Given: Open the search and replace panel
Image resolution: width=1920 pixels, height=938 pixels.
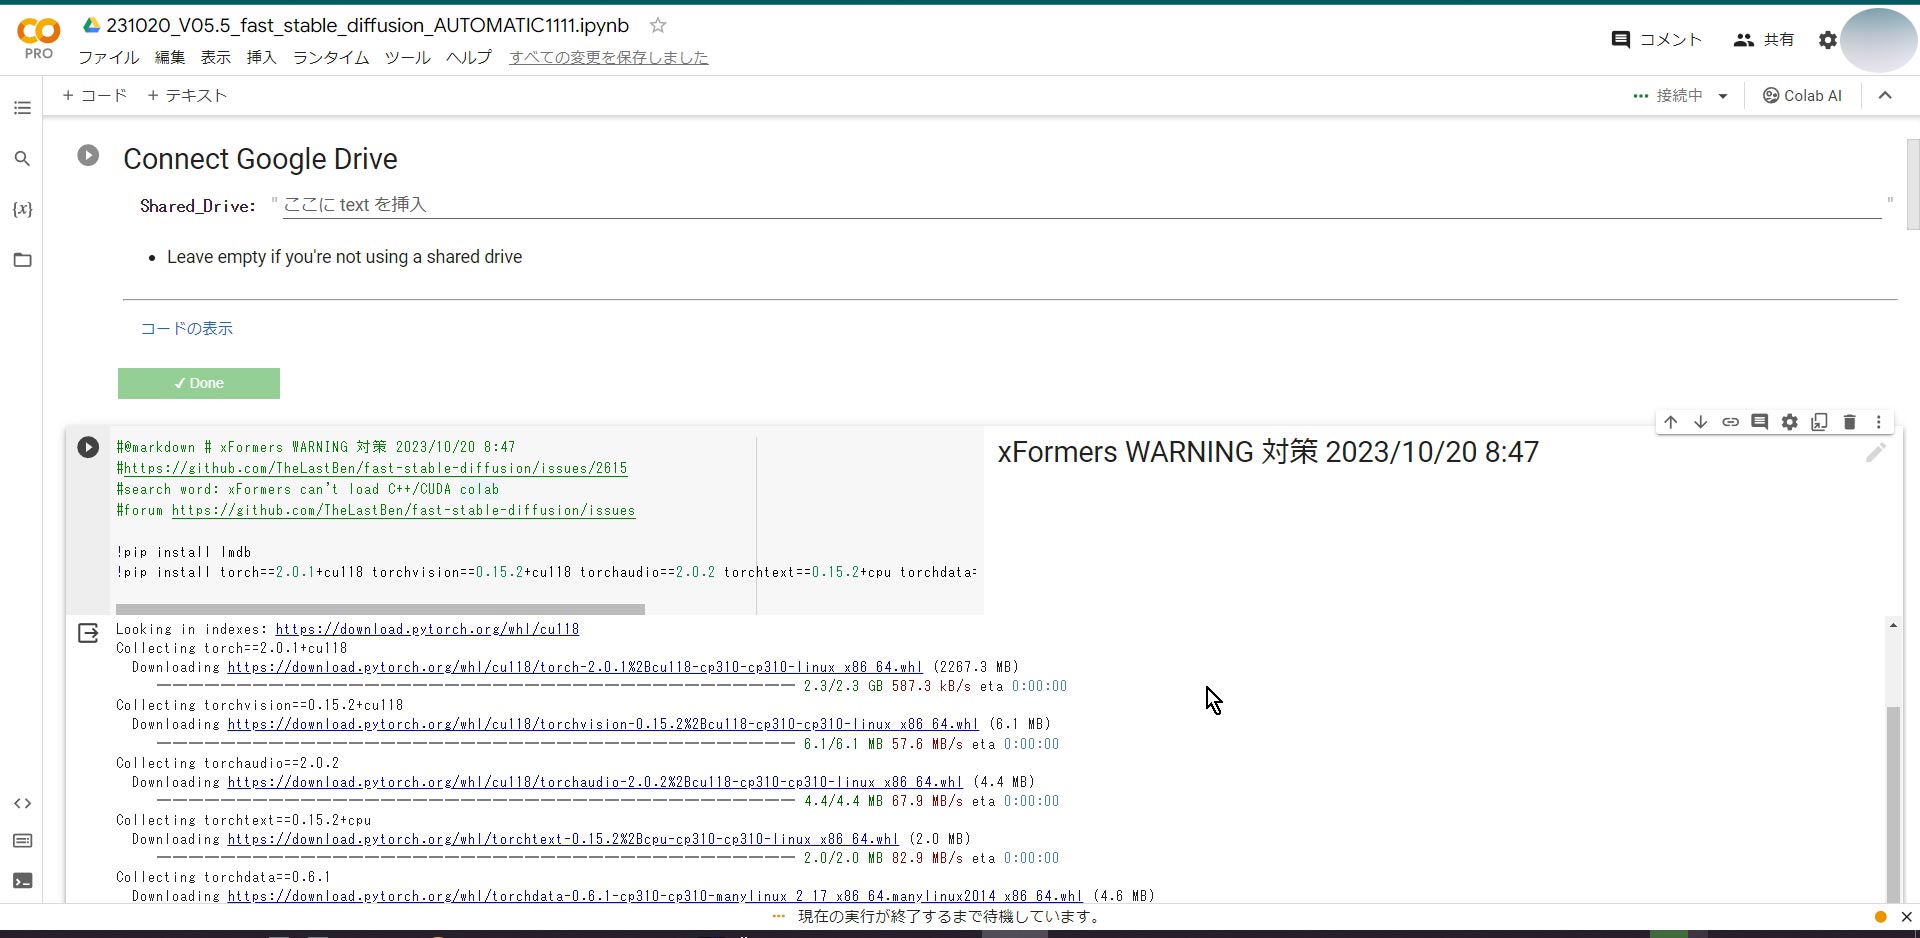Looking at the screenshot, I should 22,159.
